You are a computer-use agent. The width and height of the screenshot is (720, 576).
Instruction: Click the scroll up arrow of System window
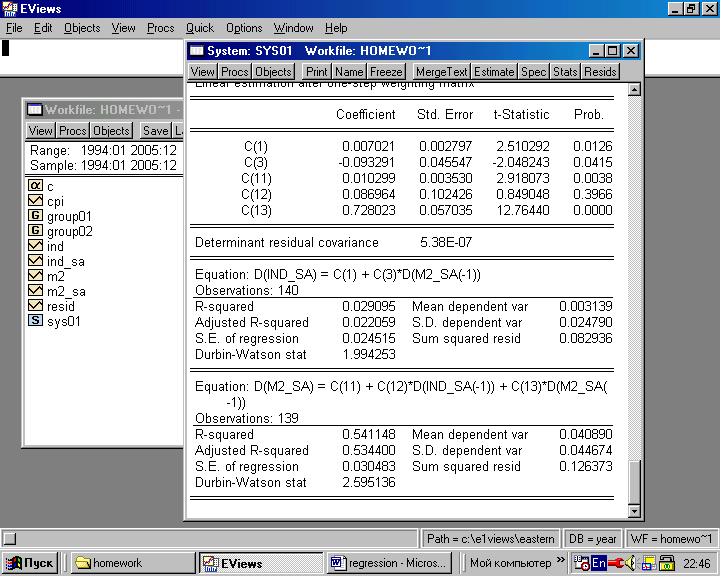pyautogui.click(x=634, y=90)
